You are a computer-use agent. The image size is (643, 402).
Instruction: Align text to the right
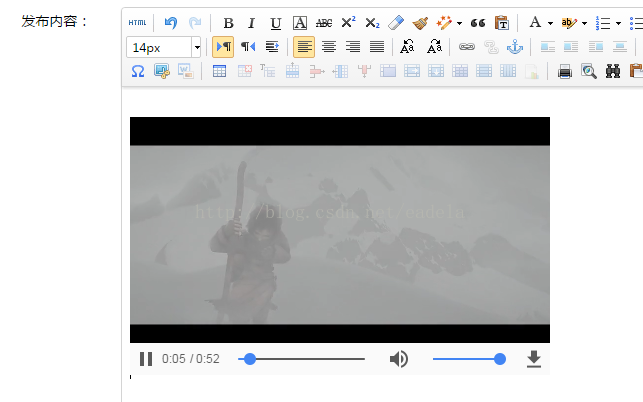pyautogui.click(x=353, y=47)
